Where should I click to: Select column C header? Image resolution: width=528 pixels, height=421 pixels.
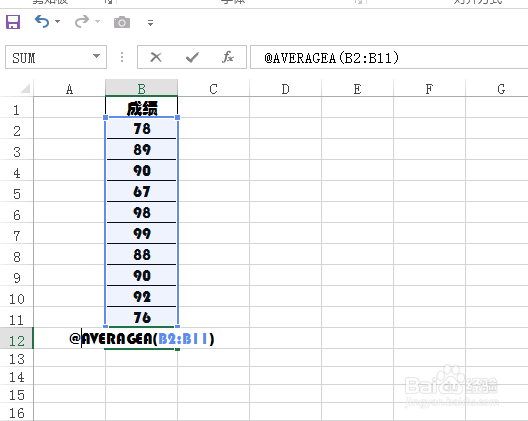coord(213,89)
